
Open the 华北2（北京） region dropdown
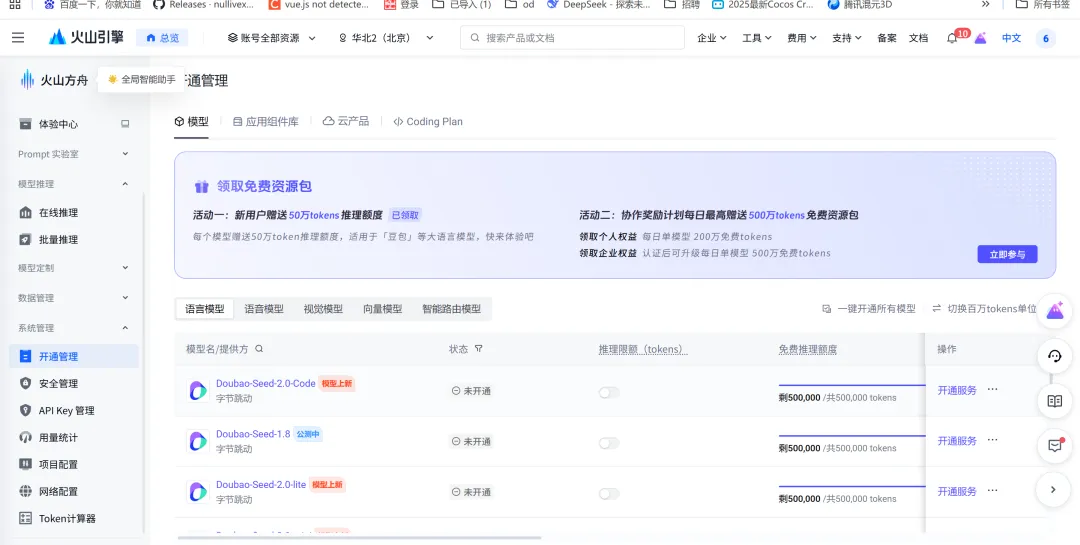[x=386, y=38]
